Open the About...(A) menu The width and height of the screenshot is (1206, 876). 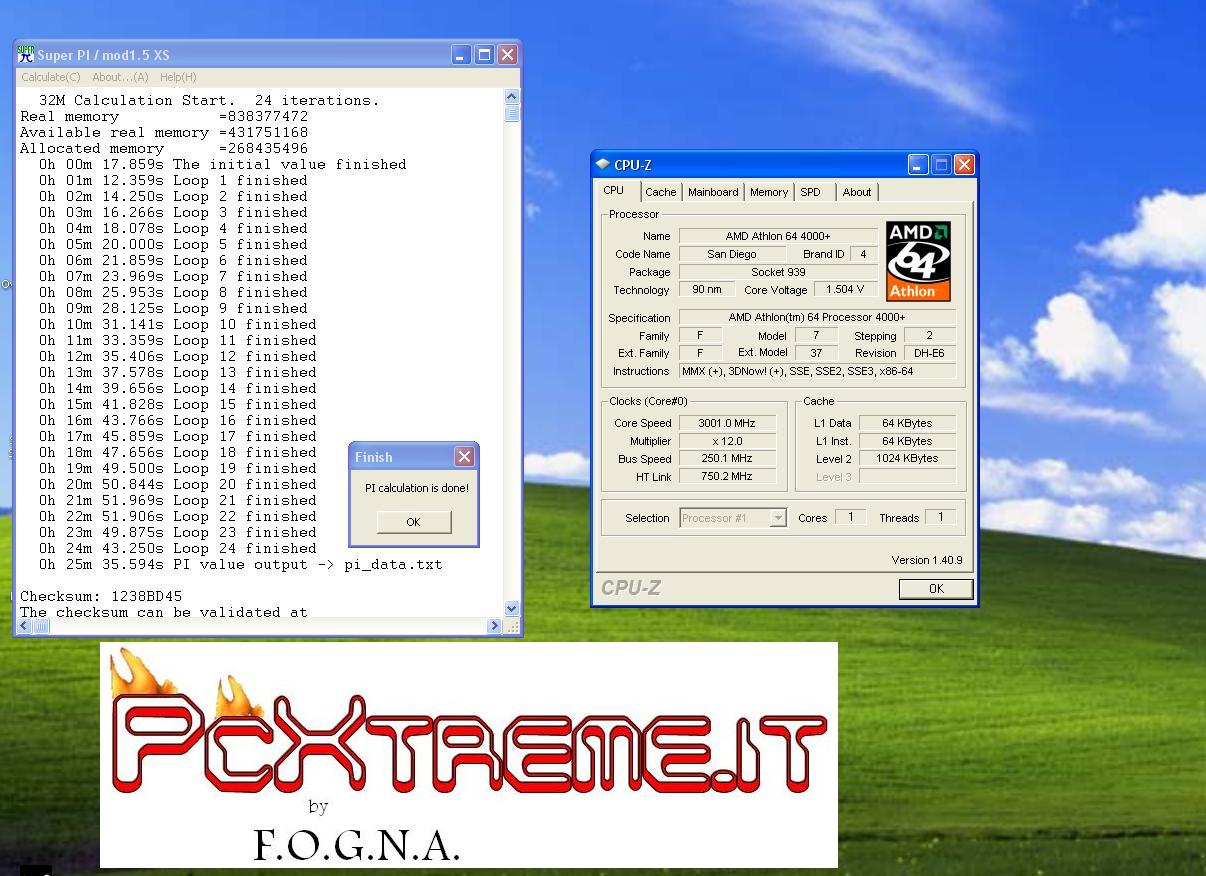[x=120, y=77]
